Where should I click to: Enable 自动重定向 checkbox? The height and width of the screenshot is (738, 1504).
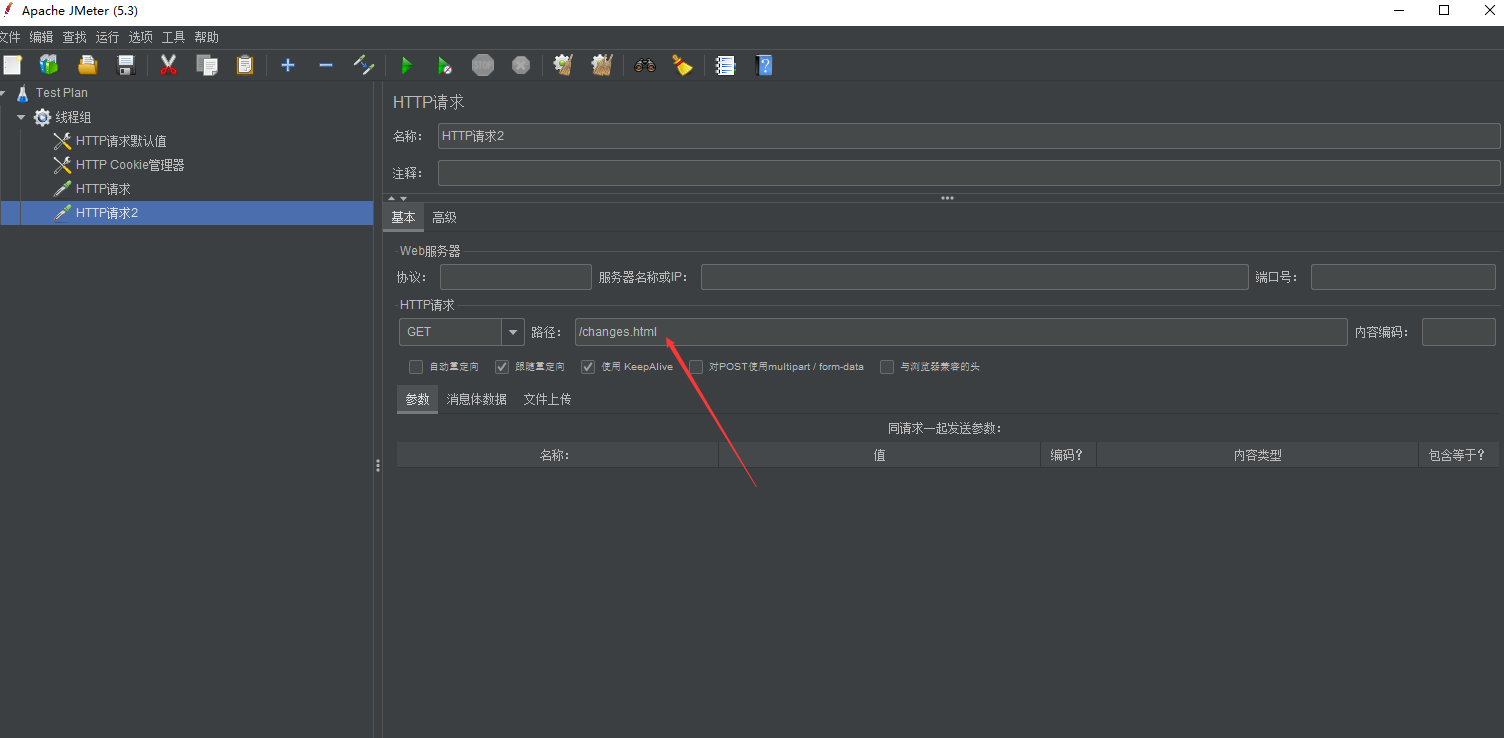pyautogui.click(x=416, y=366)
